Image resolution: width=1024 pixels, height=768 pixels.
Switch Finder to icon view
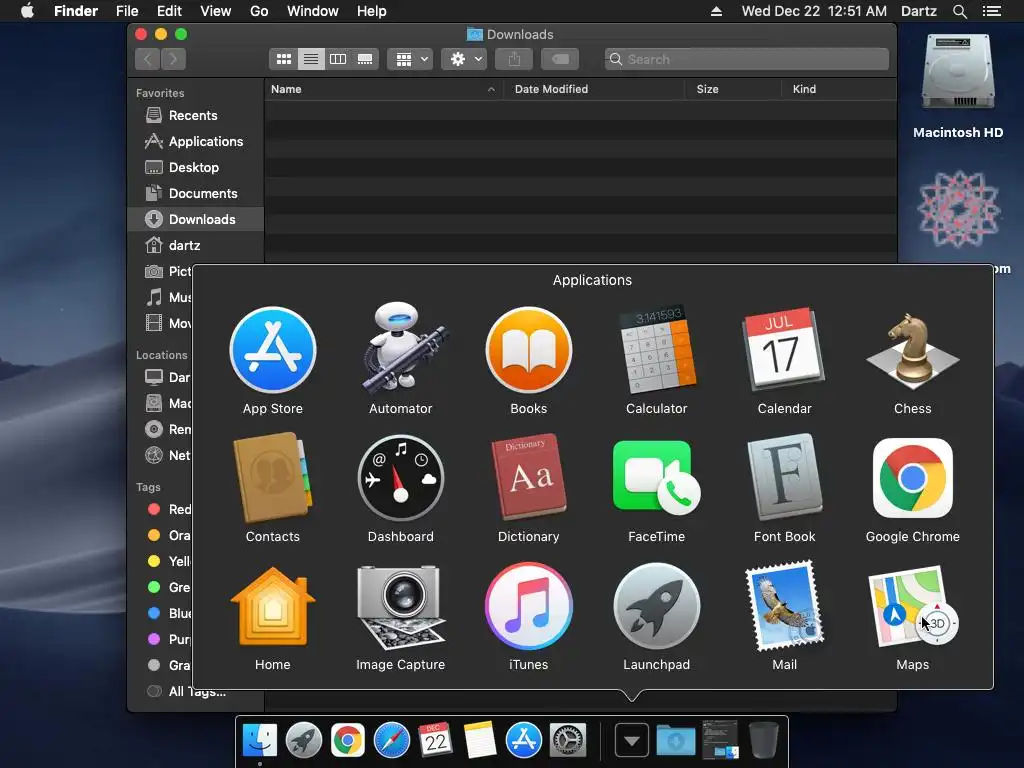tap(283, 59)
